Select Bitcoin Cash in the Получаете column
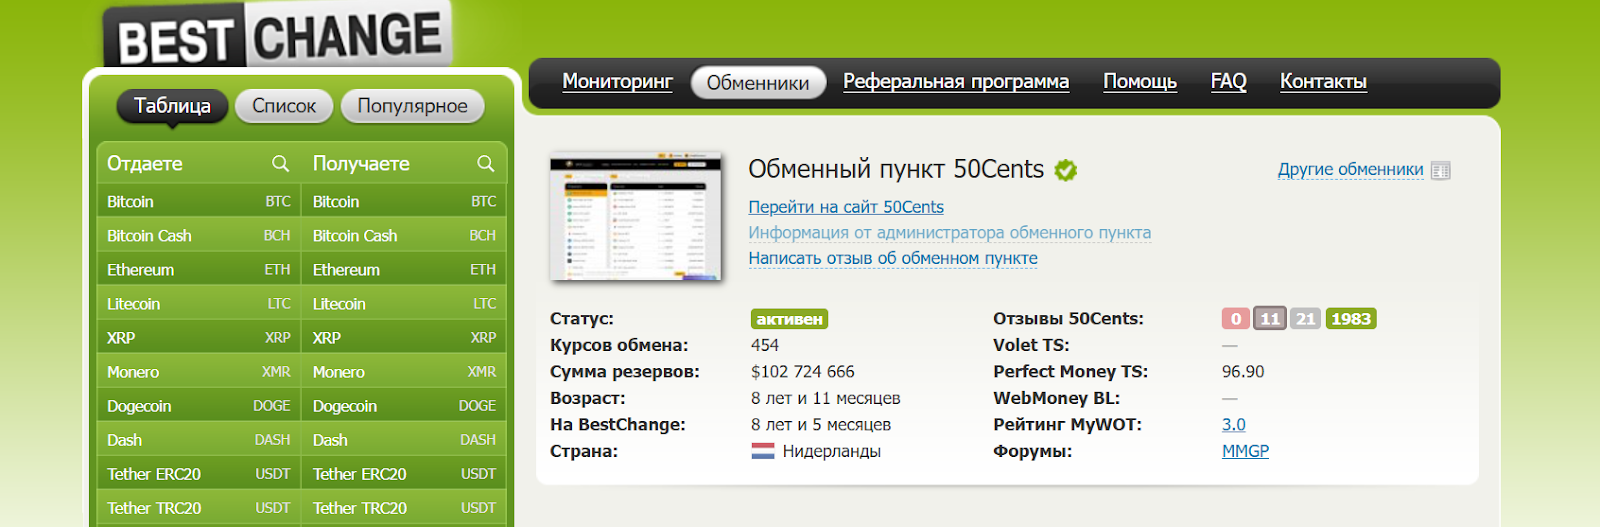1600x527 pixels. (x=404, y=236)
